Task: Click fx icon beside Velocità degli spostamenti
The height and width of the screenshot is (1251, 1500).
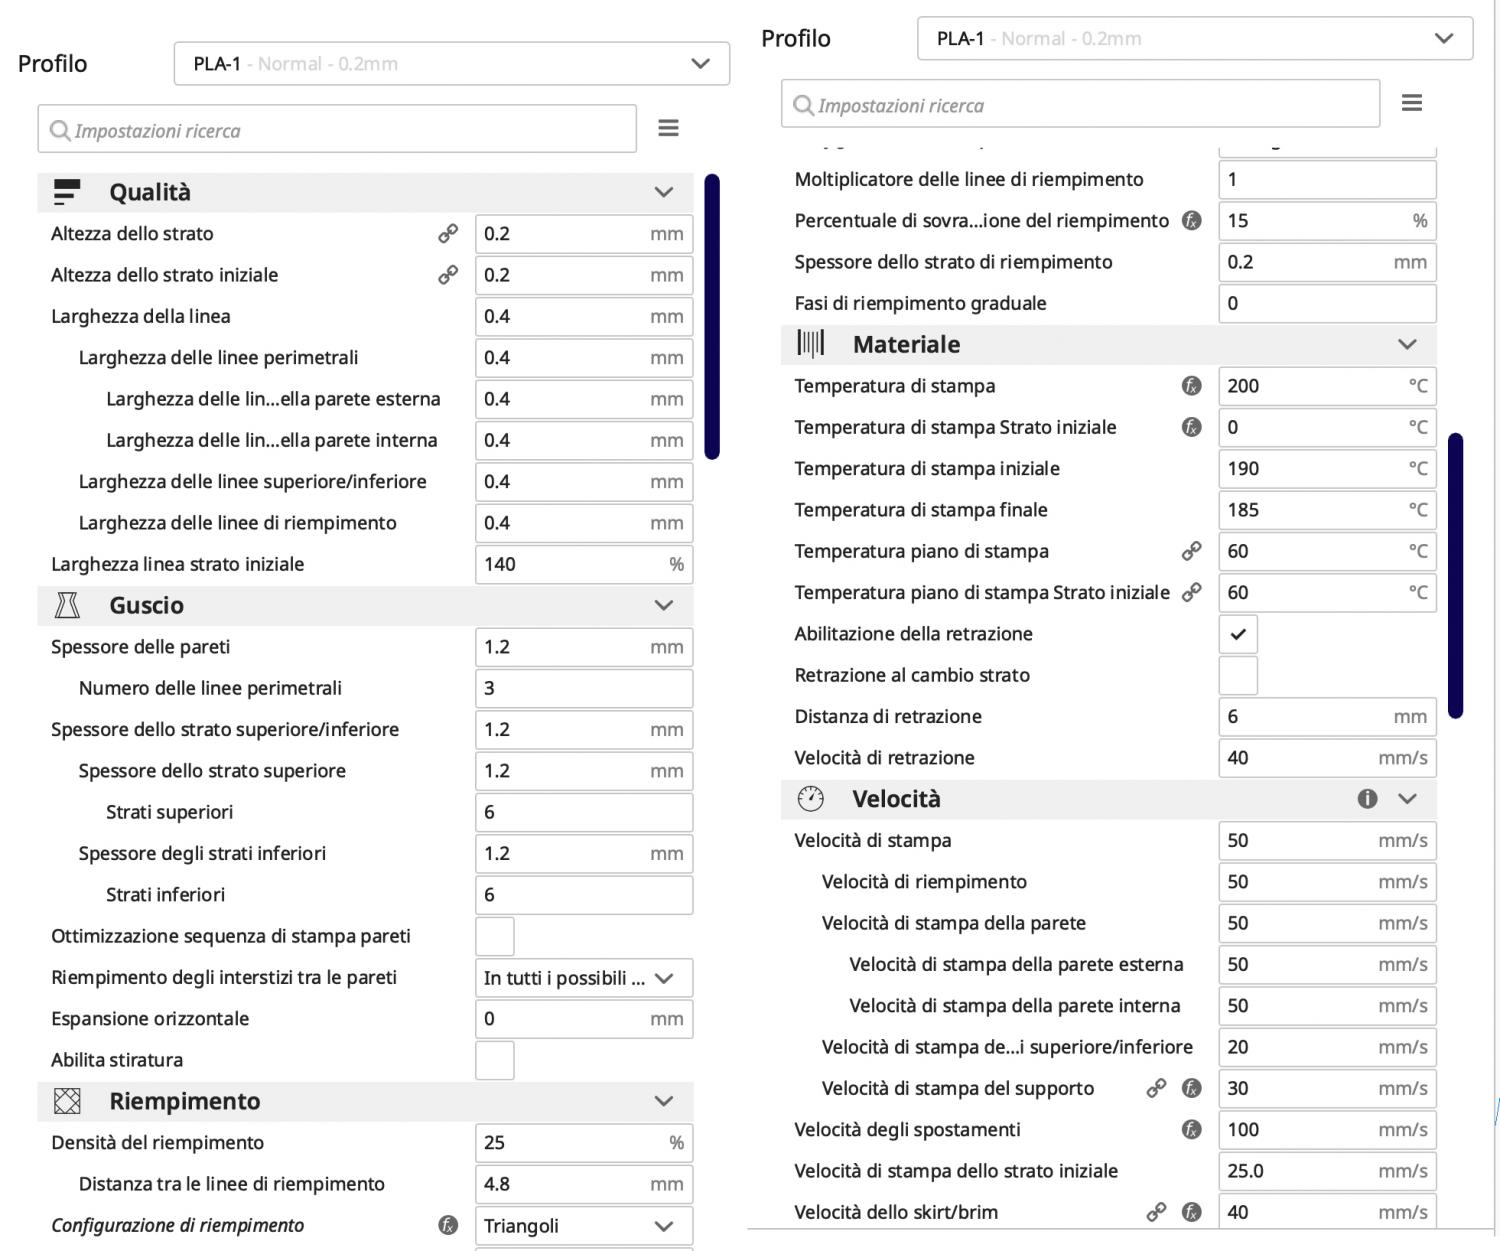Action: pyautogui.click(x=1191, y=1130)
